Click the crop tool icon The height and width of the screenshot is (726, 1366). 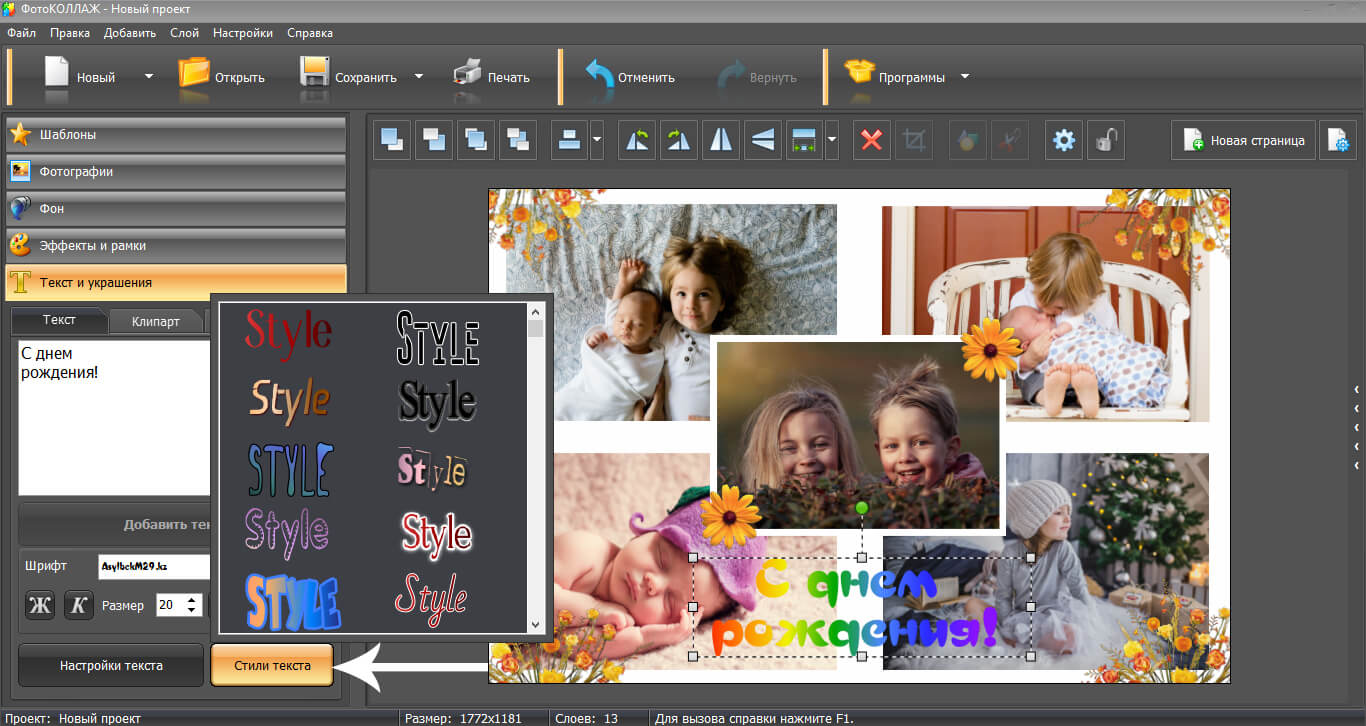tap(913, 140)
